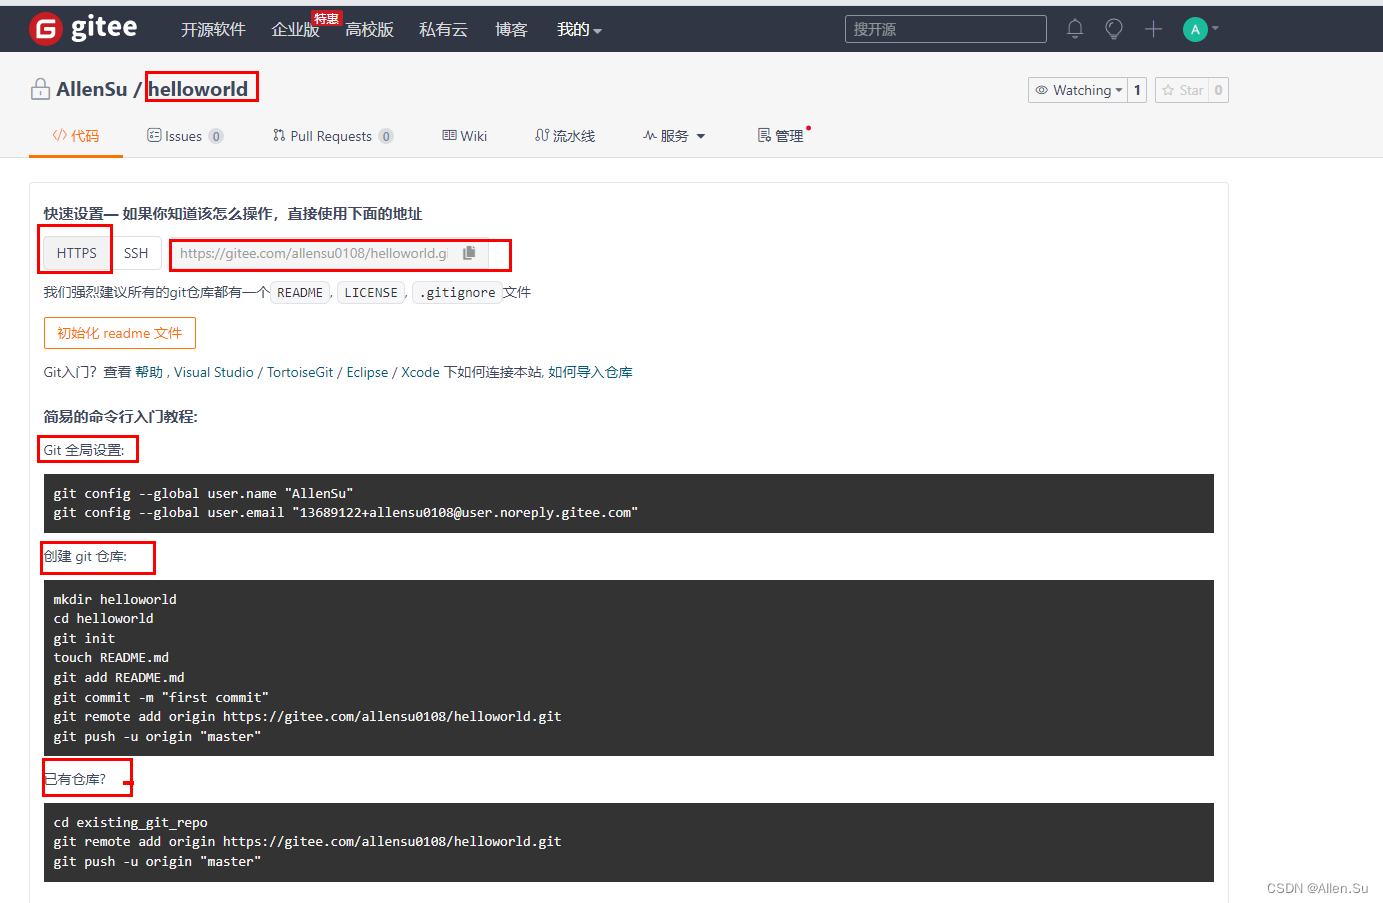
Task: Open the 企业版 menu item
Action: pyautogui.click(x=295, y=30)
